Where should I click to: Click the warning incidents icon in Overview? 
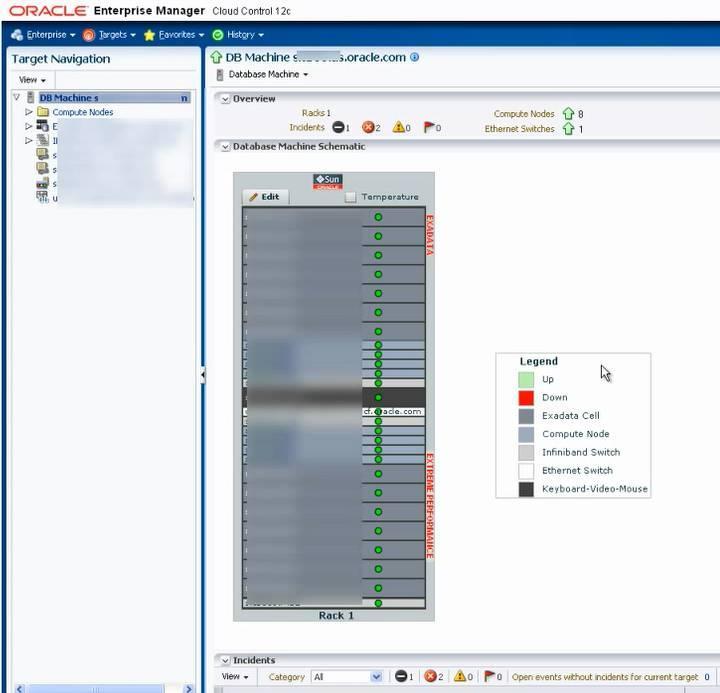point(398,127)
